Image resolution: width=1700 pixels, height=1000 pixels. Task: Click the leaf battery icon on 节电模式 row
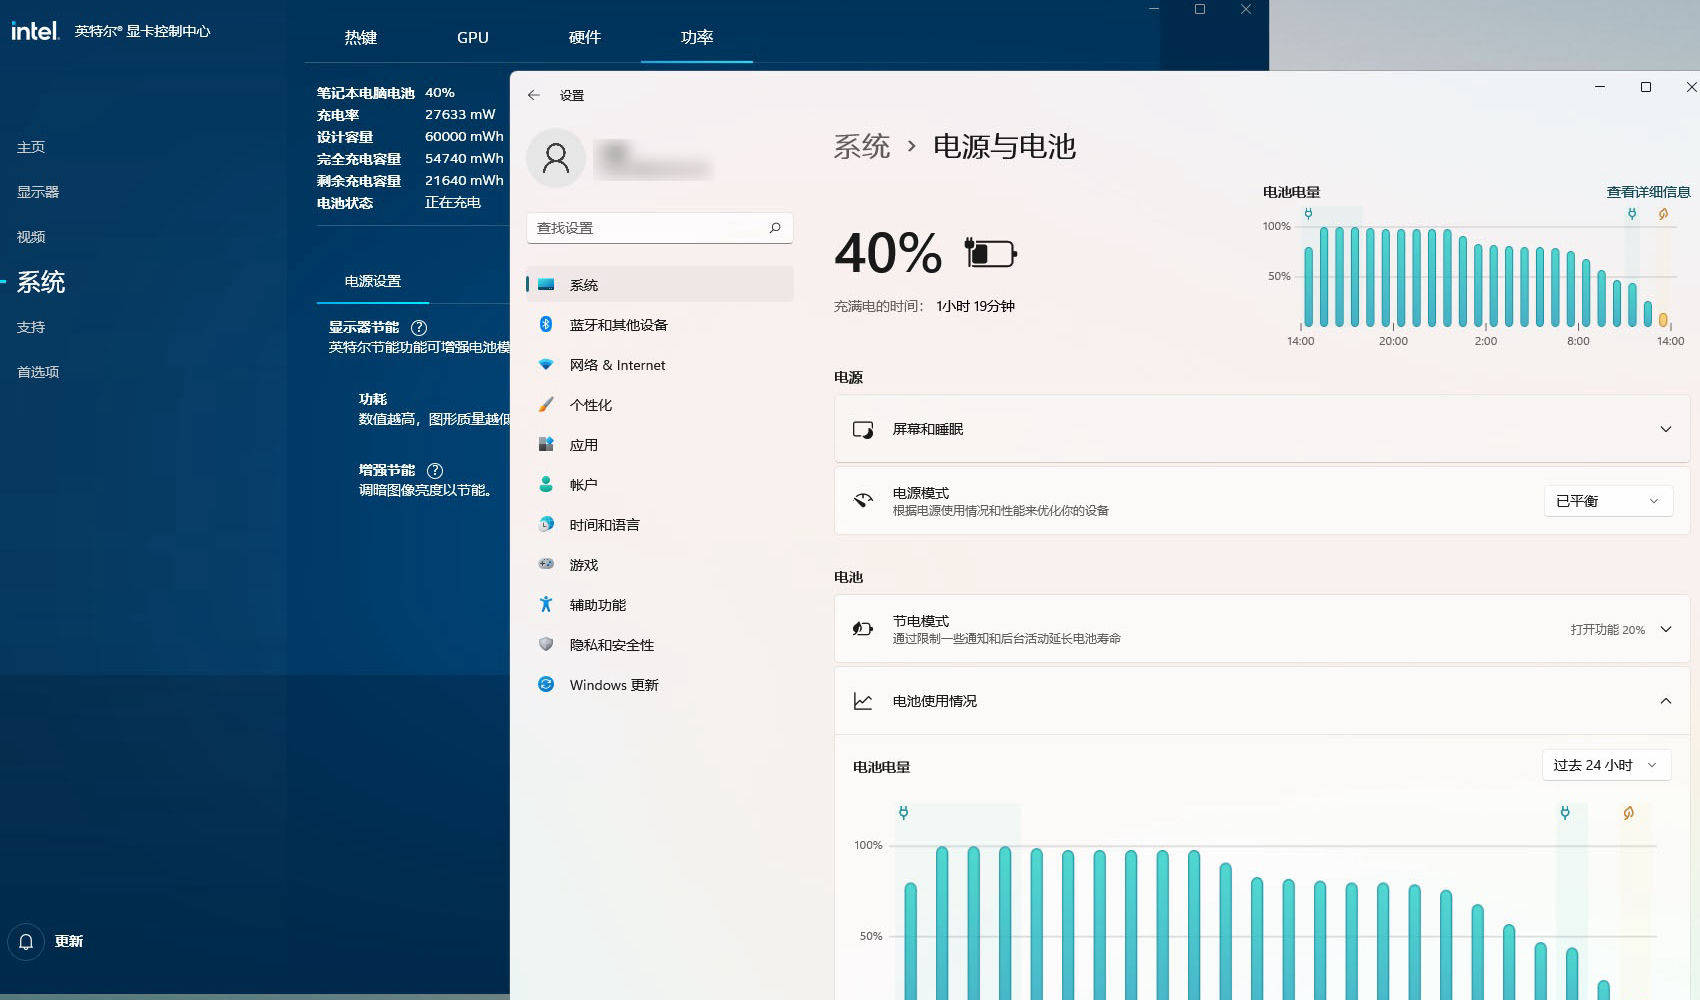click(863, 629)
